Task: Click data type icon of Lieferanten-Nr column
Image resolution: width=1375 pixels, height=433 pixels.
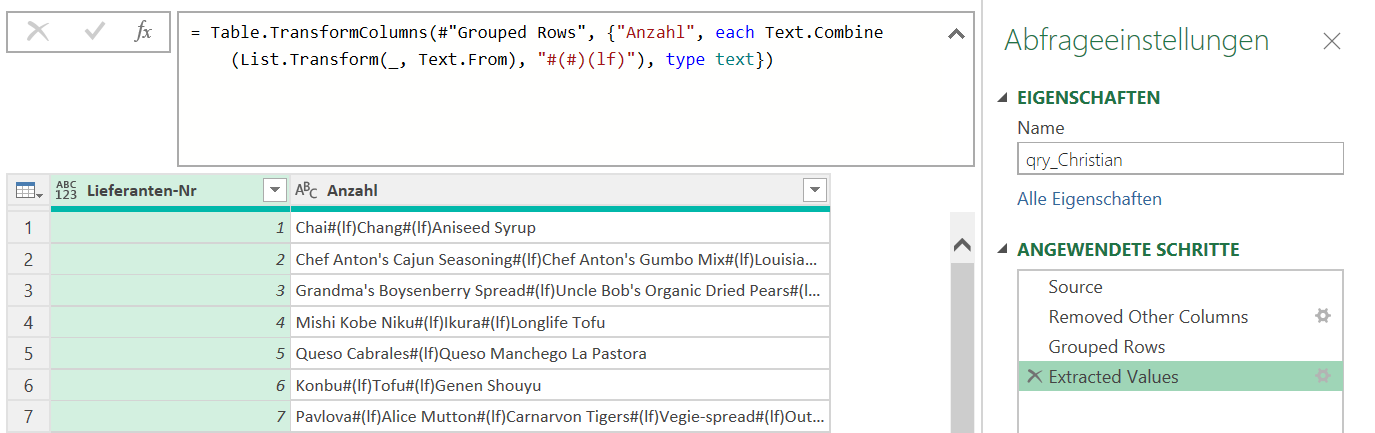Action: [x=66, y=190]
